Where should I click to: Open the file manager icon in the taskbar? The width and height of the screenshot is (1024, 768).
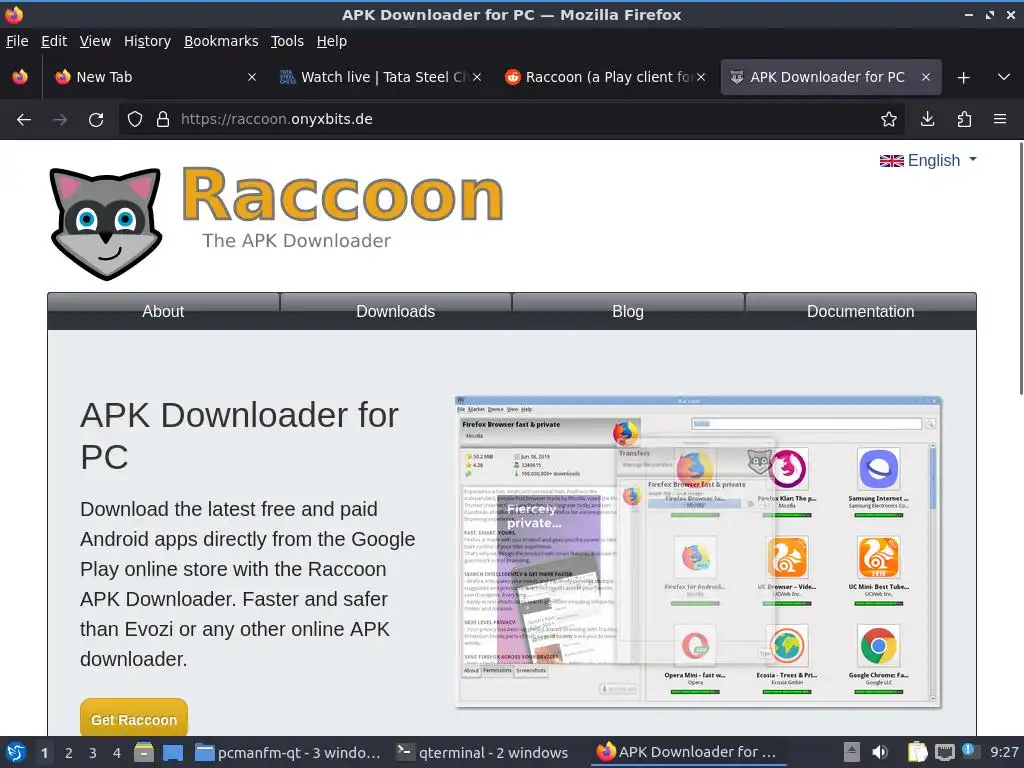(144, 753)
